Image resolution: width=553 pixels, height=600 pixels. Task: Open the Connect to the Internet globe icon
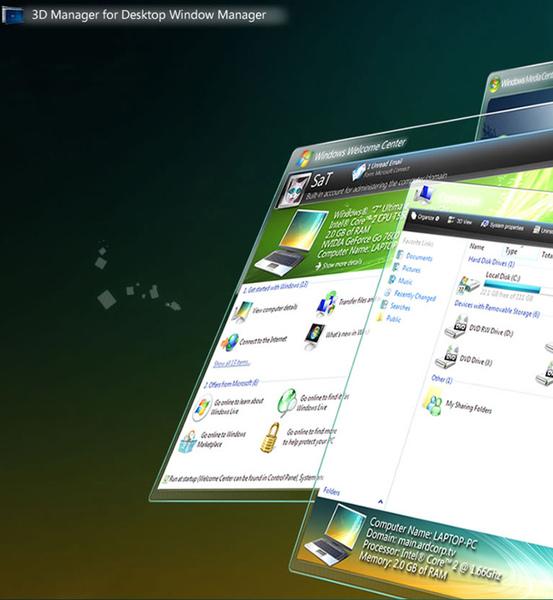tap(230, 342)
